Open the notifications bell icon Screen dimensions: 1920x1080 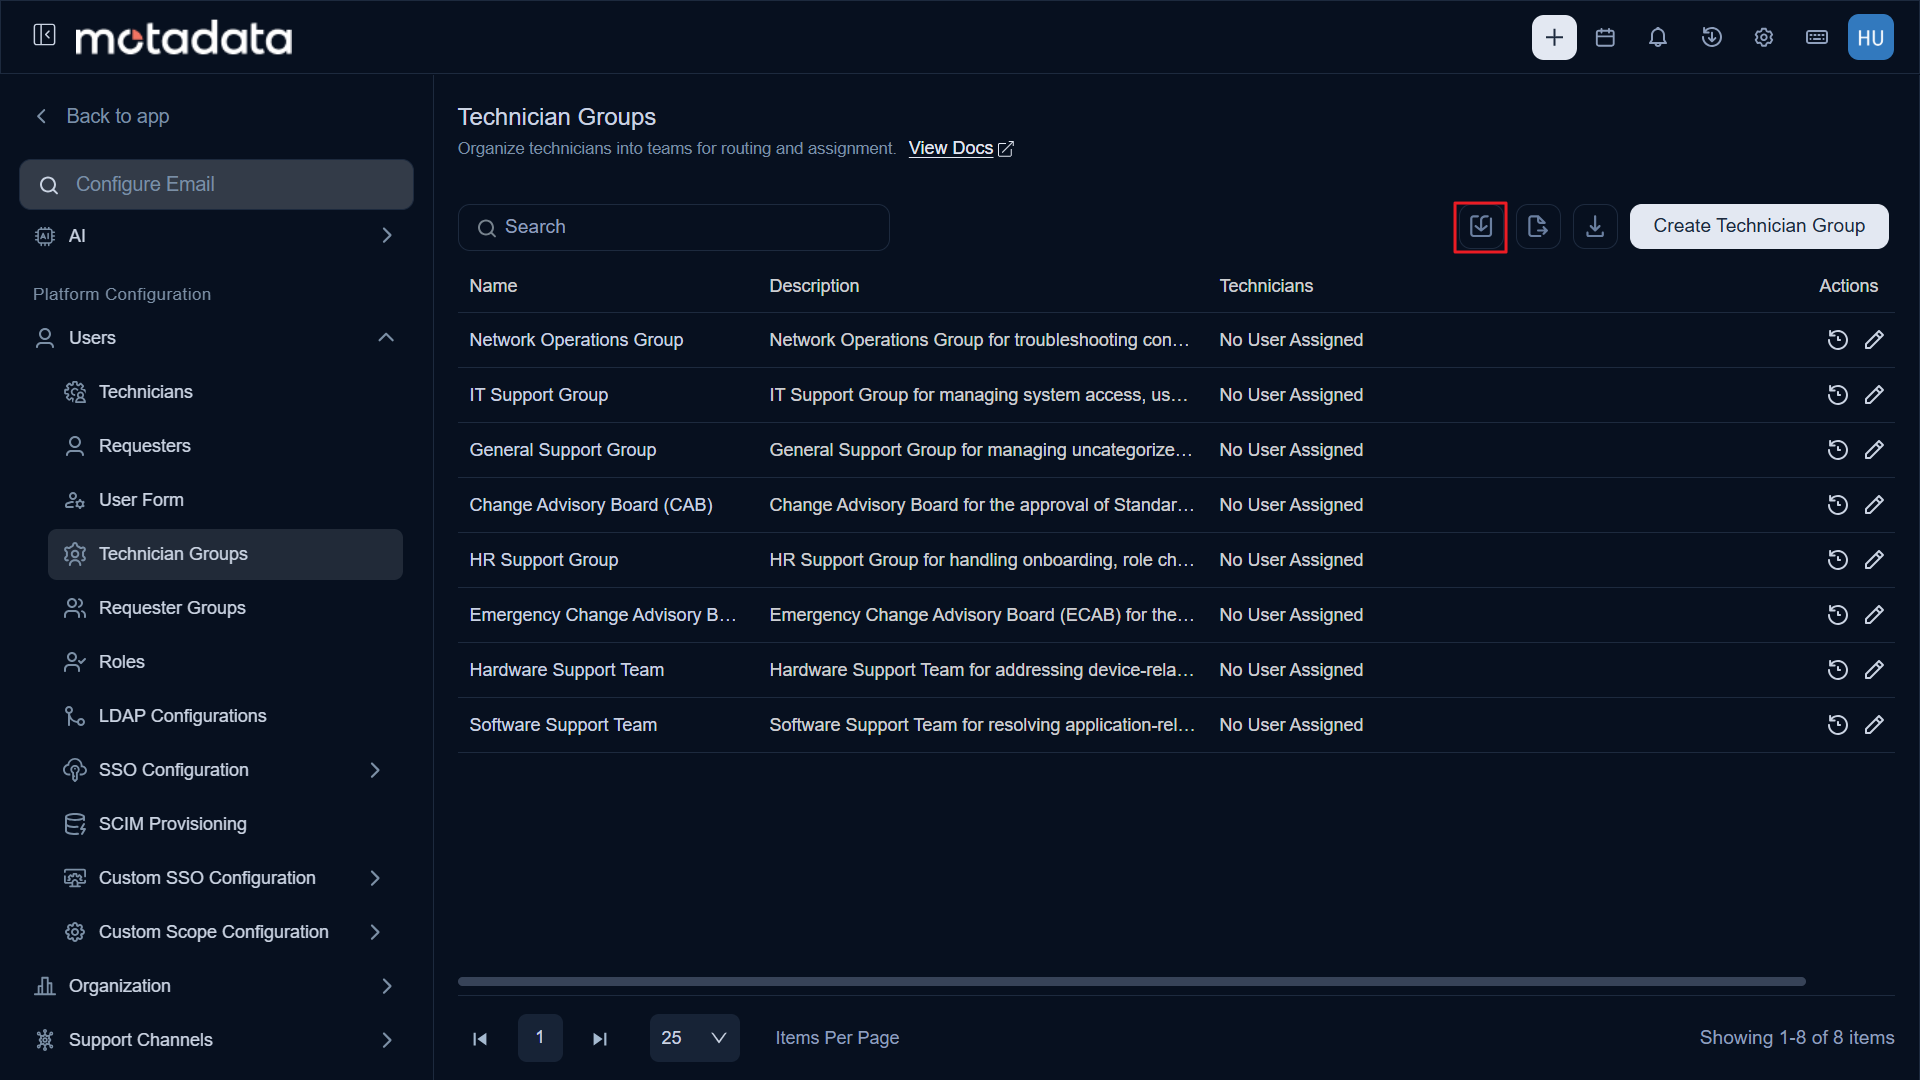coord(1658,38)
